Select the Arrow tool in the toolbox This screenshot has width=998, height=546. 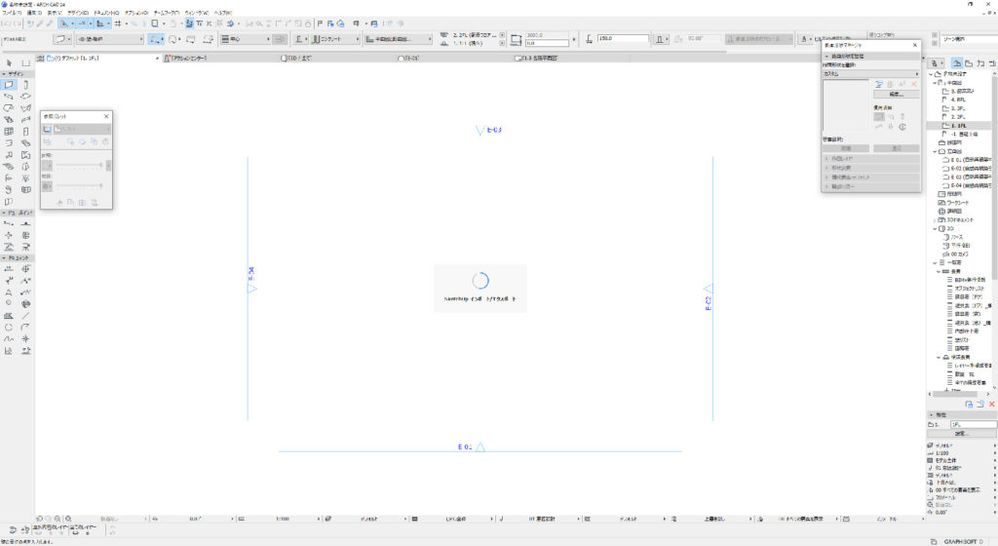9,63
